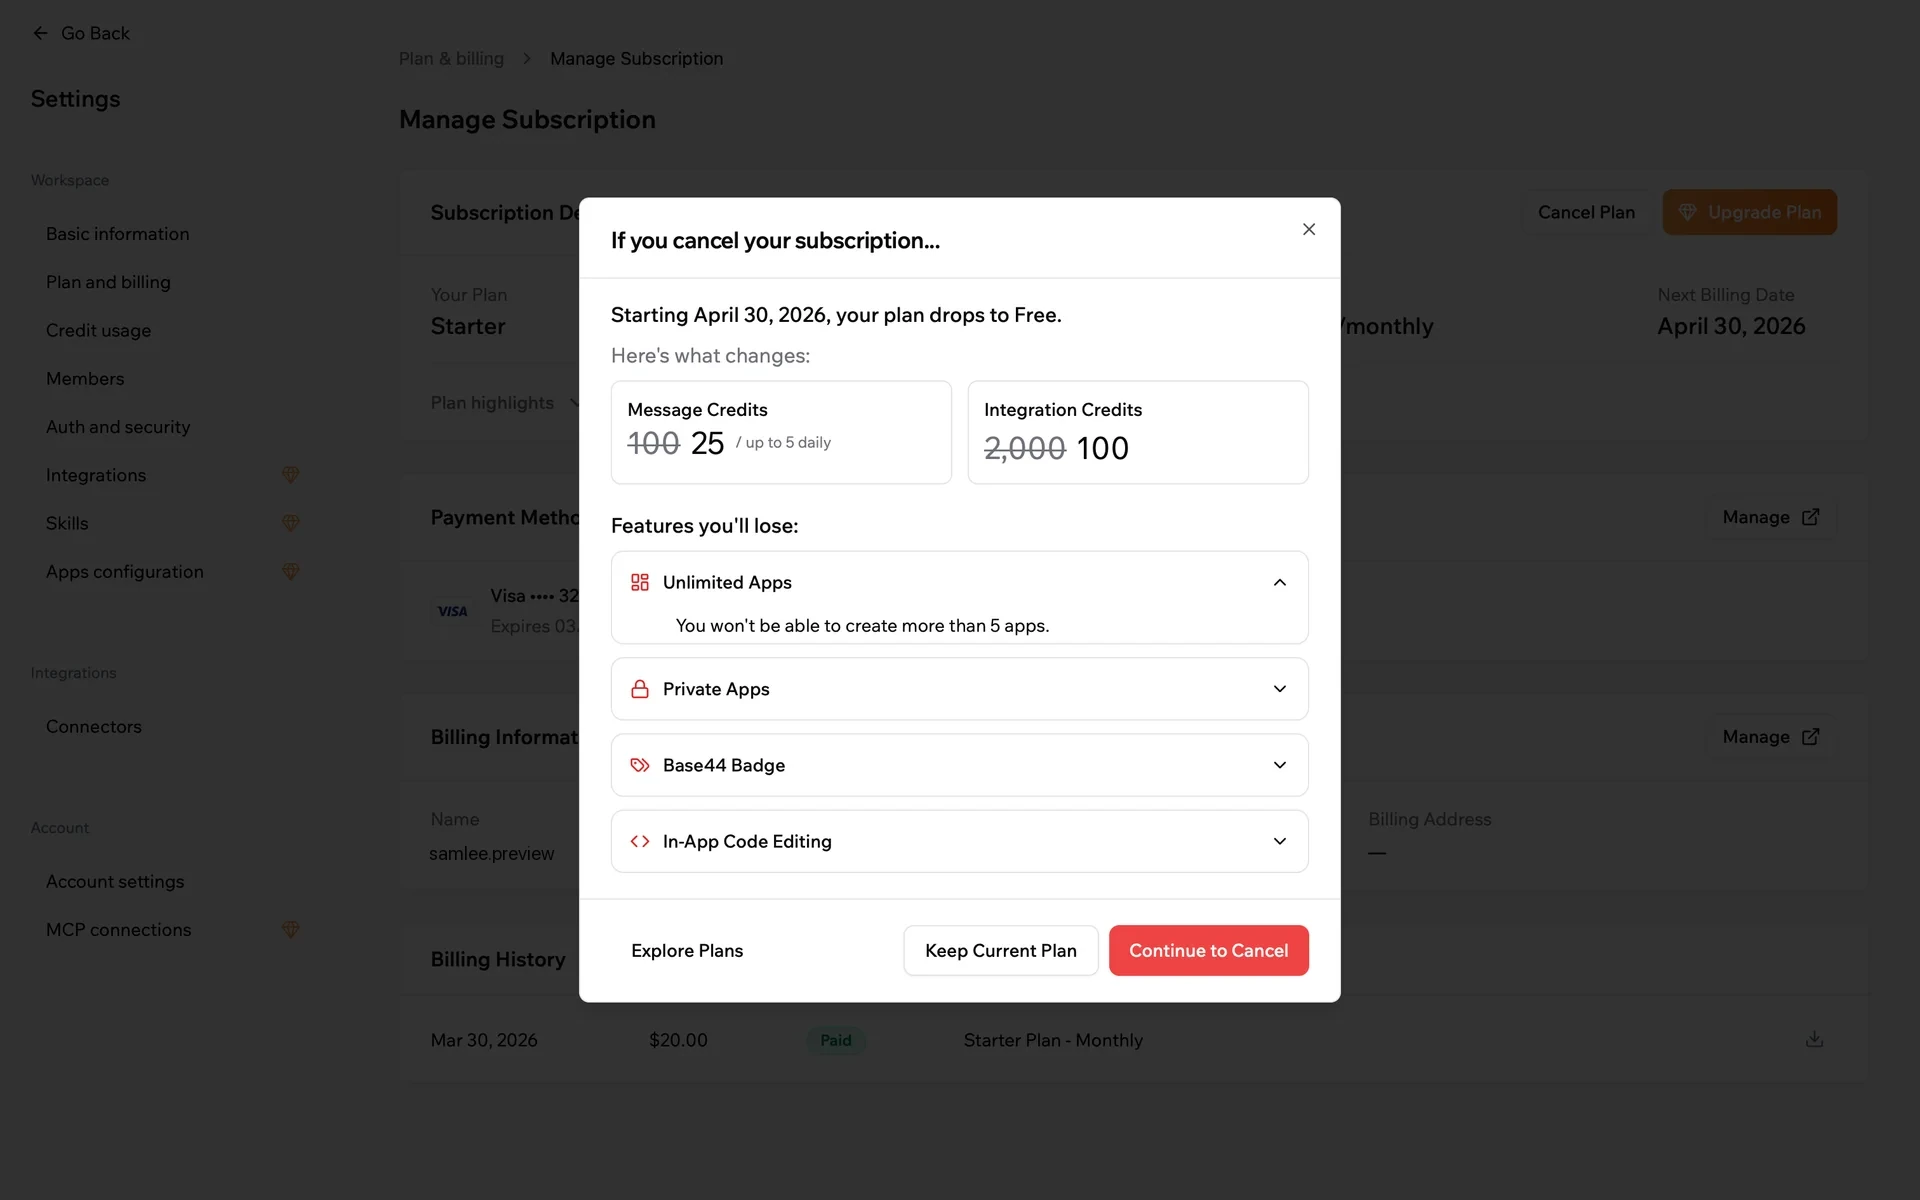The height and width of the screenshot is (1200, 1920).
Task: Click Keep Current Plan button
Action: click(x=1000, y=950)
